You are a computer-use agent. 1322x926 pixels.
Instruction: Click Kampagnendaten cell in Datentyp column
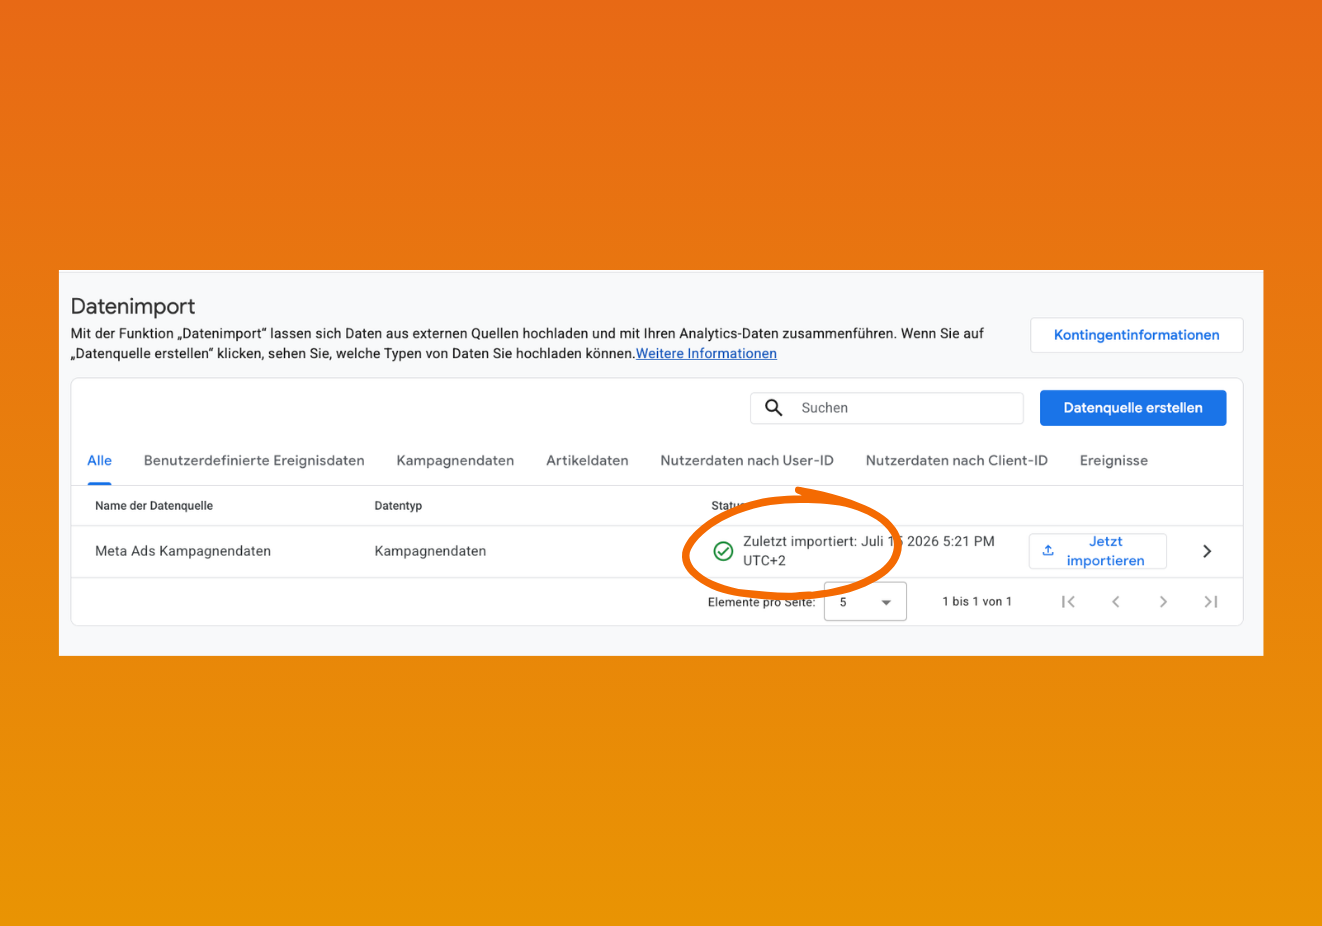(430, 551)
